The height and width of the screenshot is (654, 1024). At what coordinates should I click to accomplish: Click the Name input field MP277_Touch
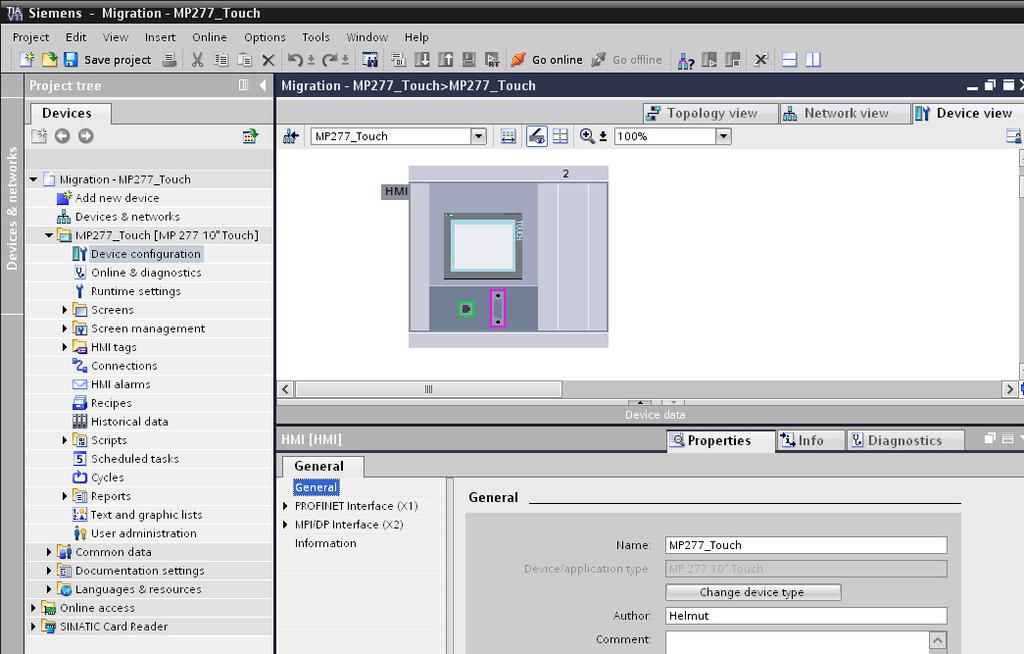point(806,545)
